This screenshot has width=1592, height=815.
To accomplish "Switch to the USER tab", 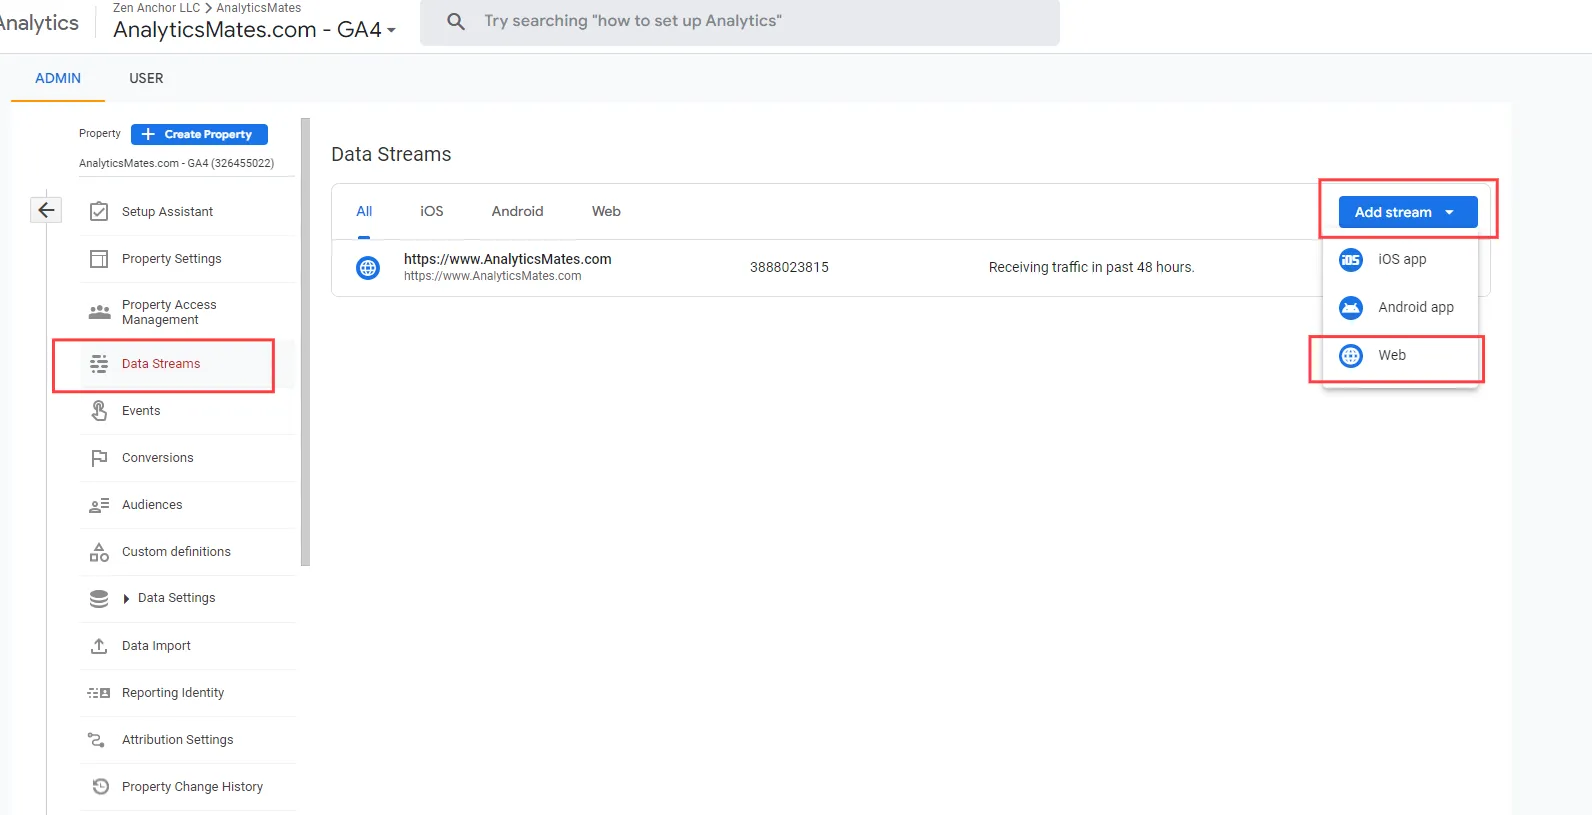I will tap(146, 78).
